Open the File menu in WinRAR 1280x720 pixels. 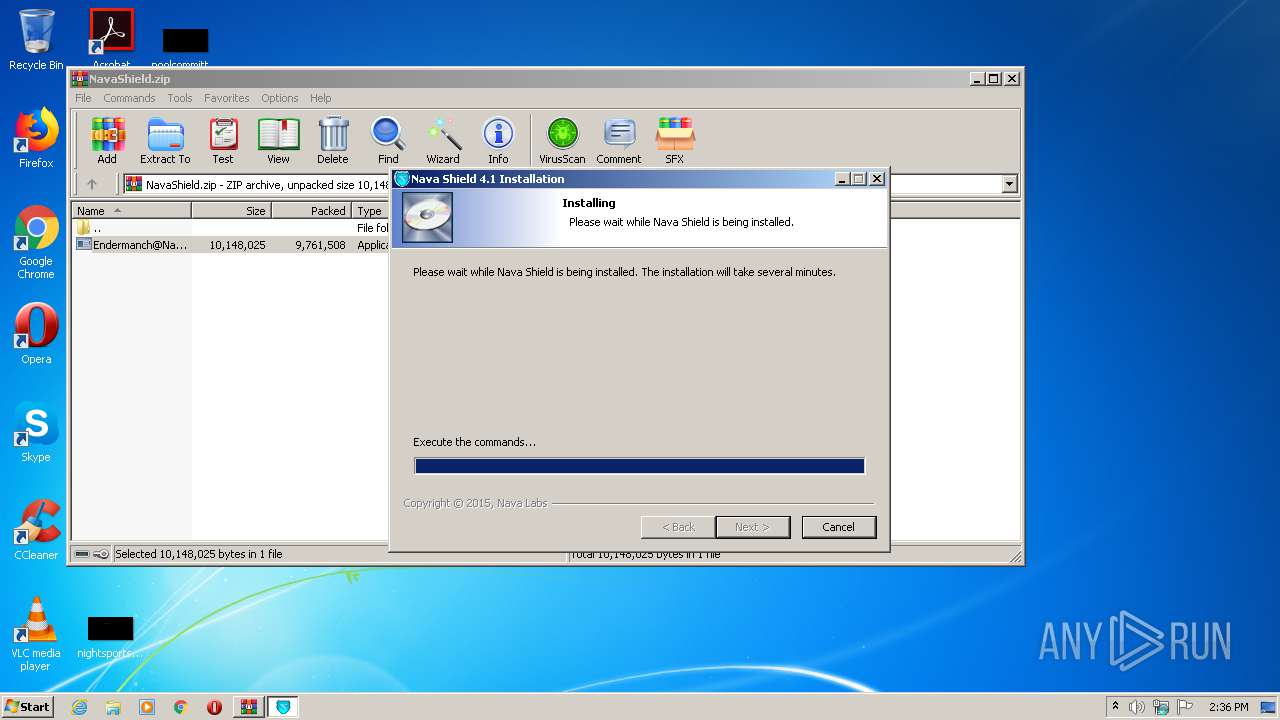83,98
